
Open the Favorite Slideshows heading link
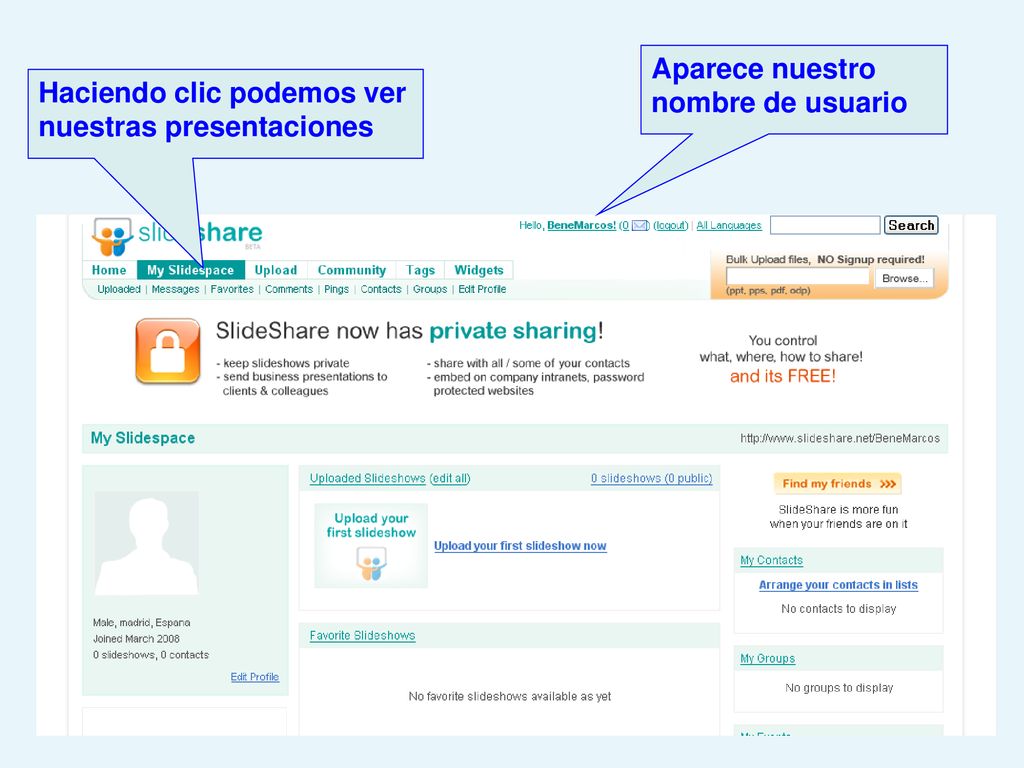[362, 635]
